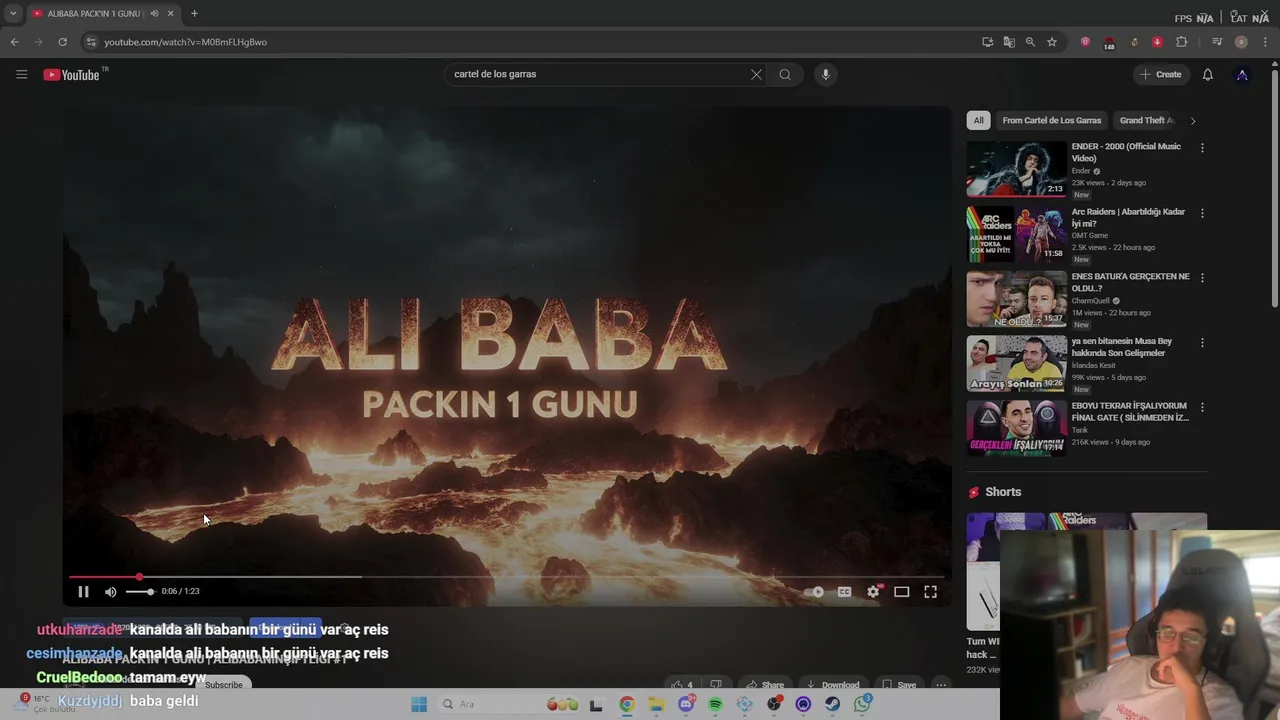This screenshot has width=1280, height=720.
Task: Show more filter chips with right arrow
Action: point(1192,121)
